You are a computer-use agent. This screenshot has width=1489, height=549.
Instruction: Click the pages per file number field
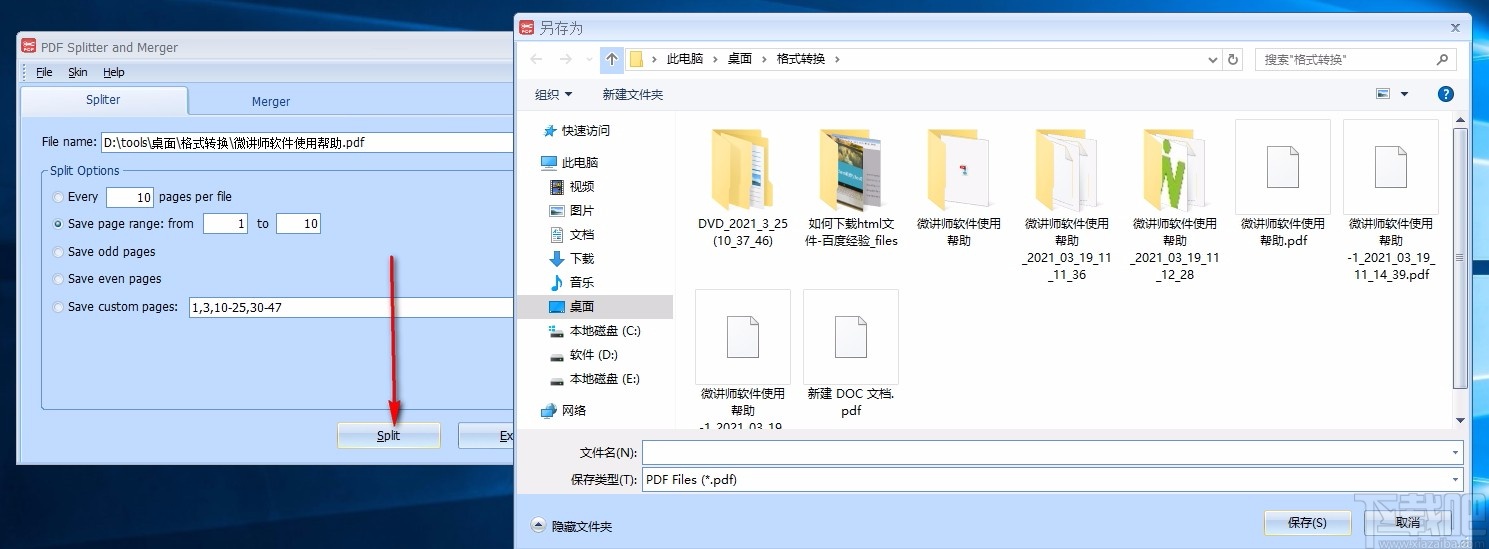pyautogui.click(x=129, y=197)
